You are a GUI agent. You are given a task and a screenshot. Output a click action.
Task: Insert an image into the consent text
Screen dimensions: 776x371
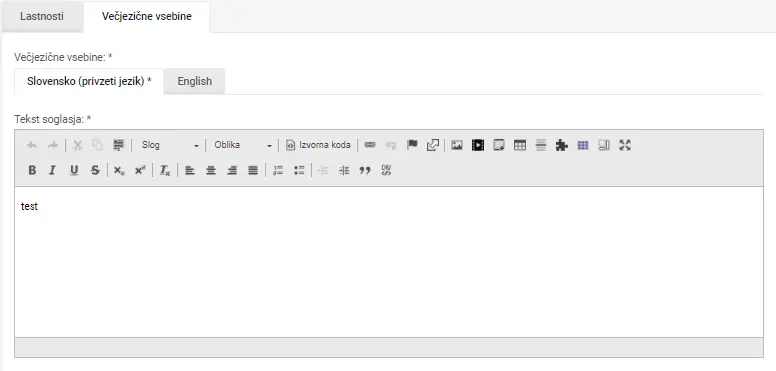[x=457, y=145]
